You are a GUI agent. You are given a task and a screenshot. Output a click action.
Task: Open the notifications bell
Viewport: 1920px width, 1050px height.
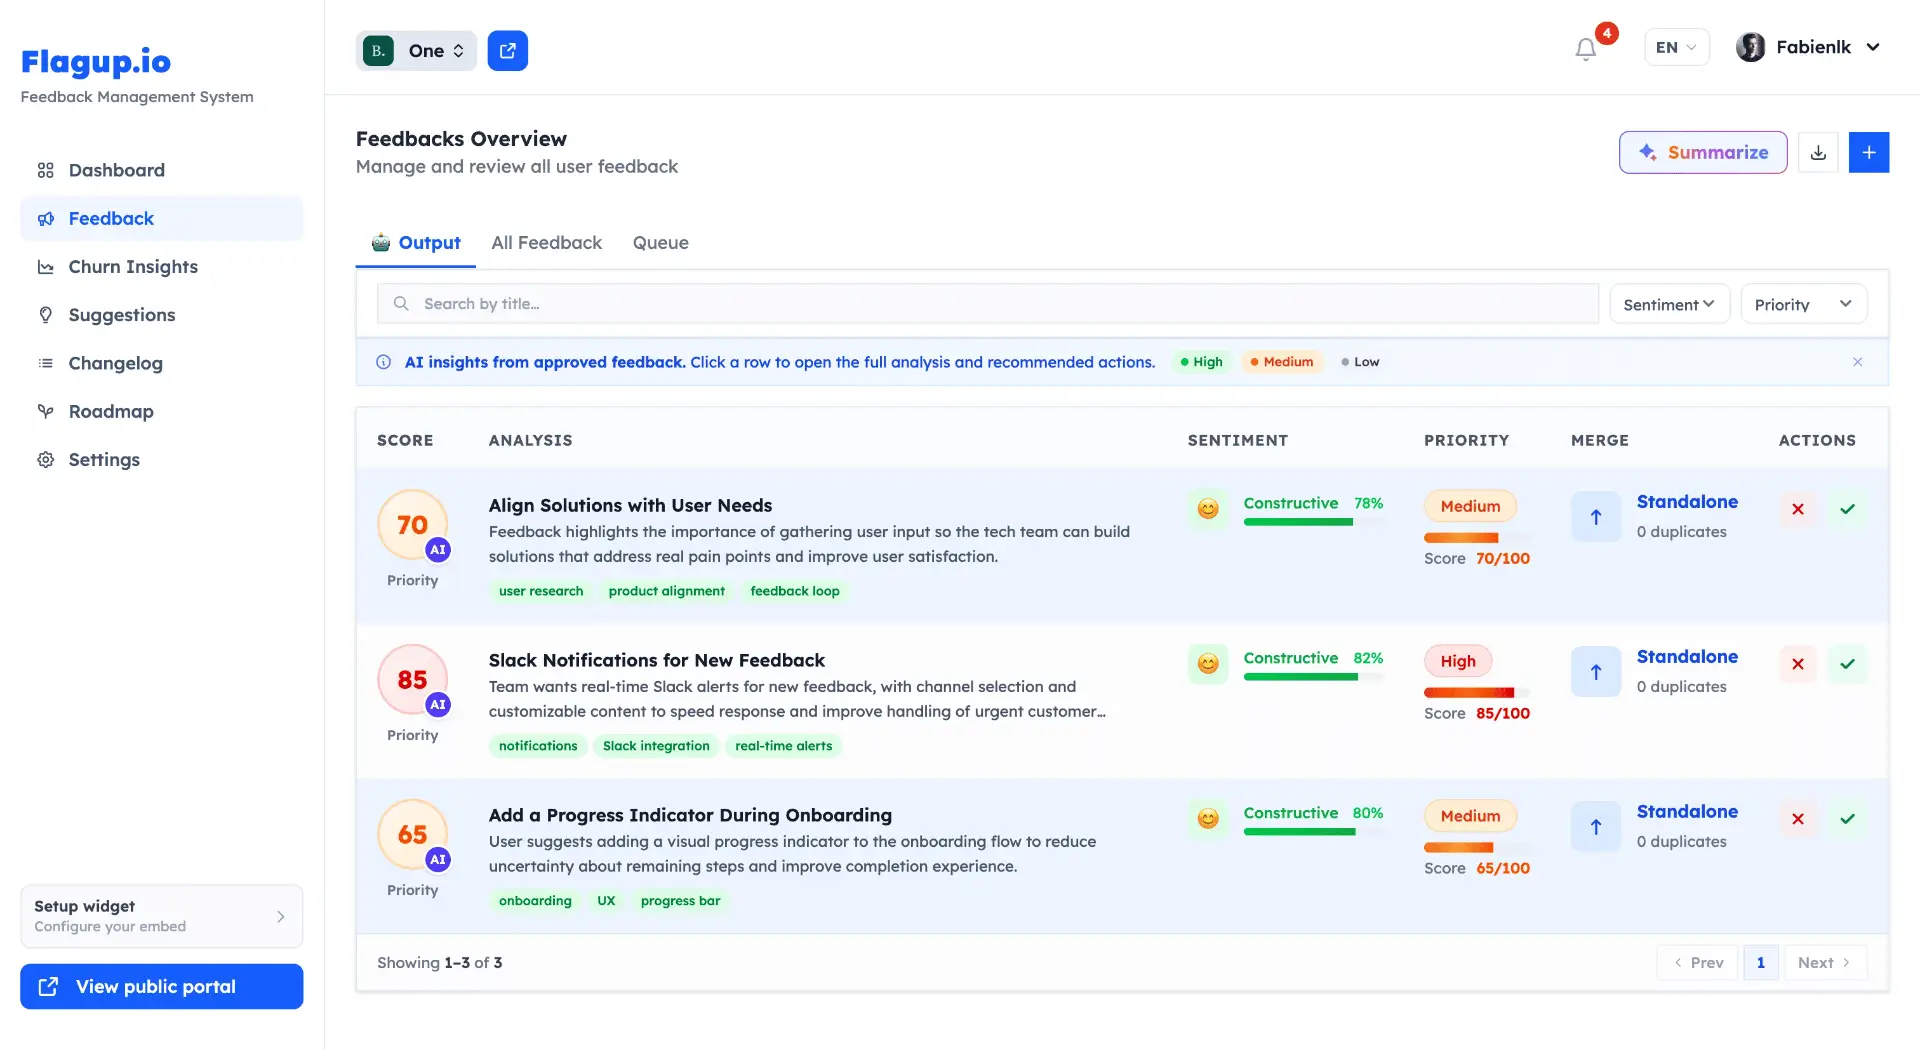click(1586, 48)
